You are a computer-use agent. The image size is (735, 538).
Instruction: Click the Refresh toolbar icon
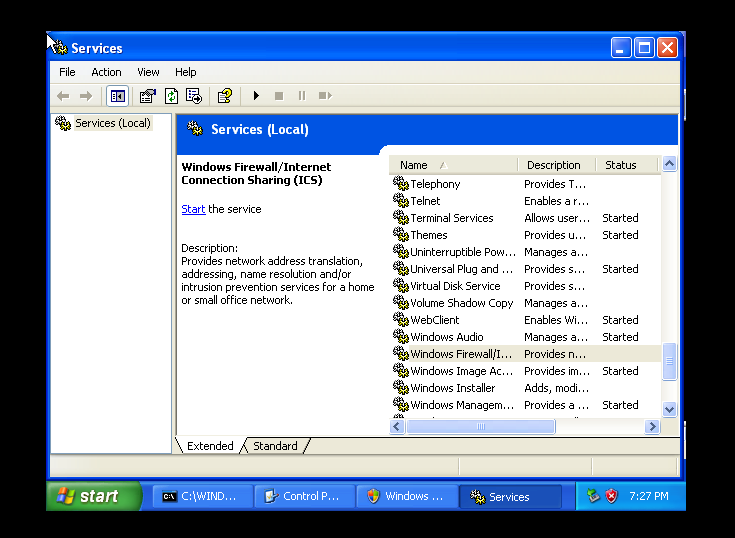[x=171, y=96]
